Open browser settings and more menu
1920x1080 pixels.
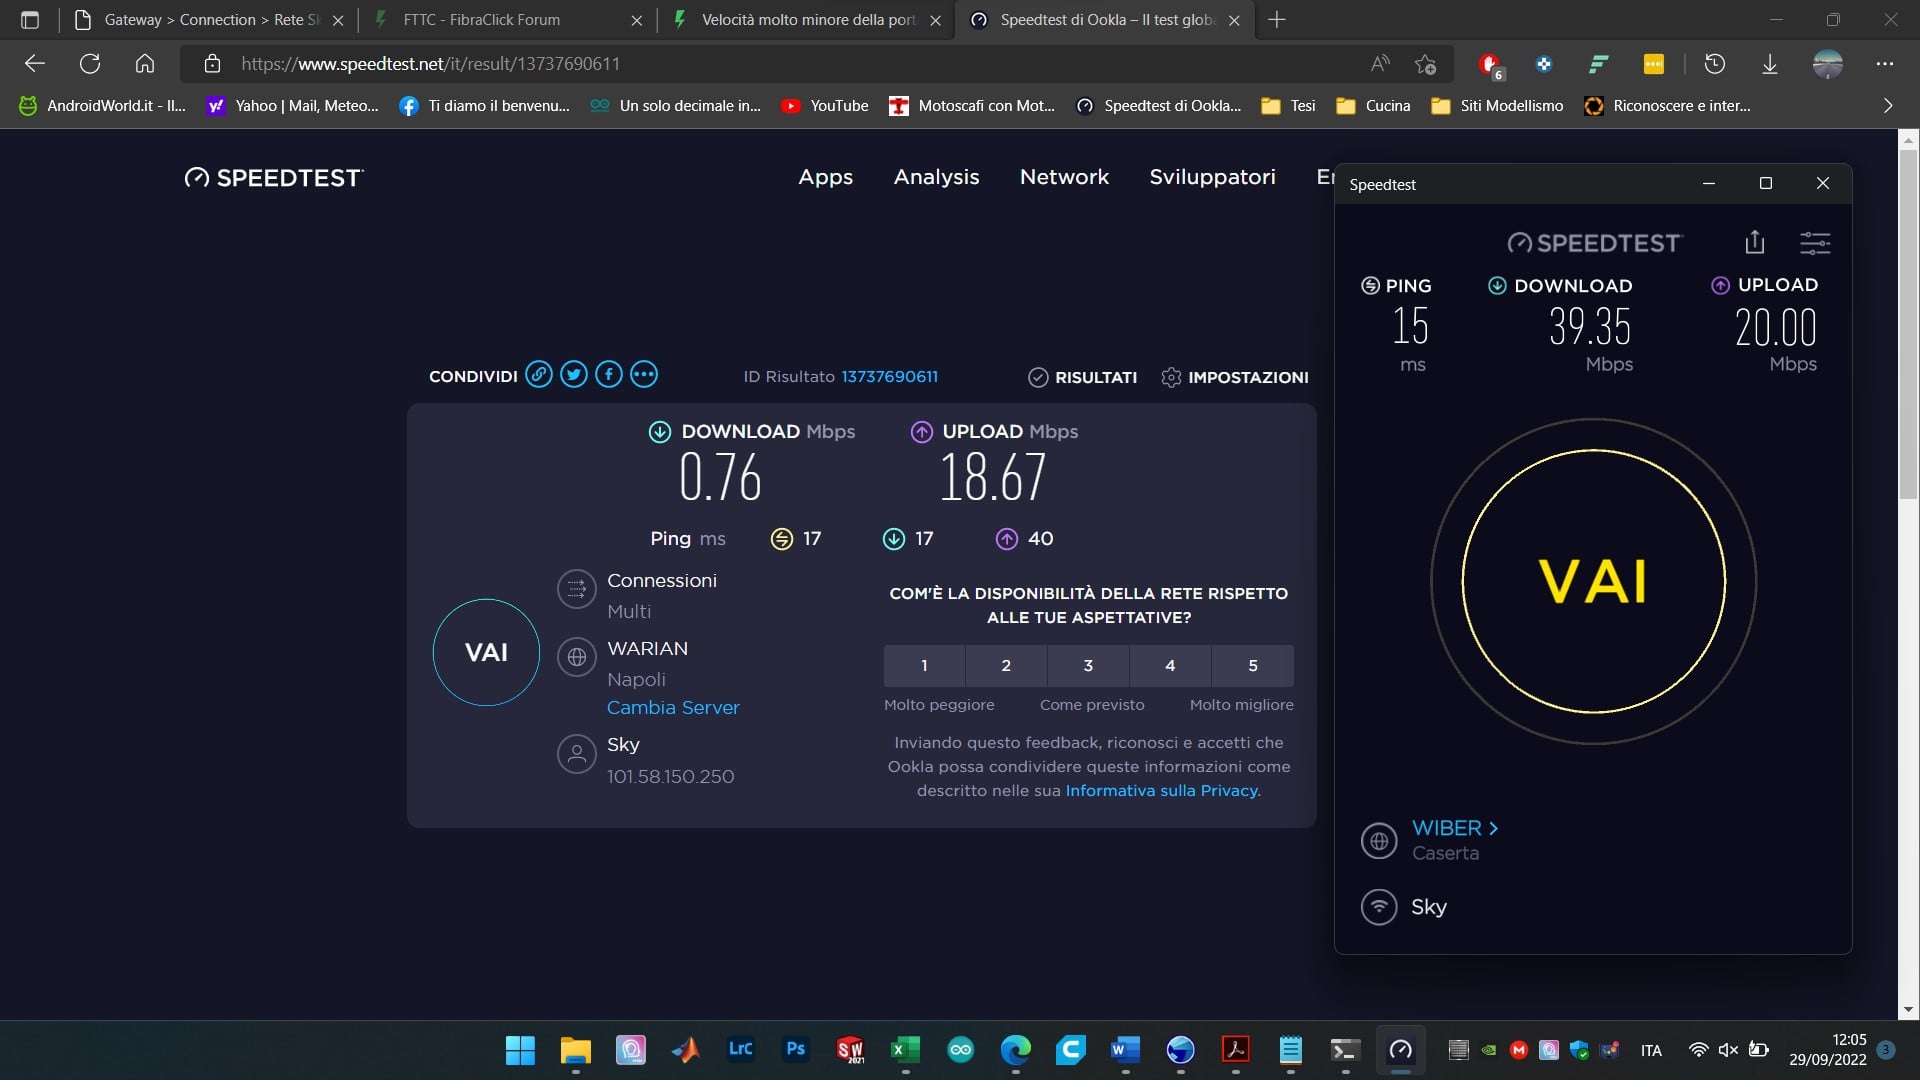(1885, 64)
